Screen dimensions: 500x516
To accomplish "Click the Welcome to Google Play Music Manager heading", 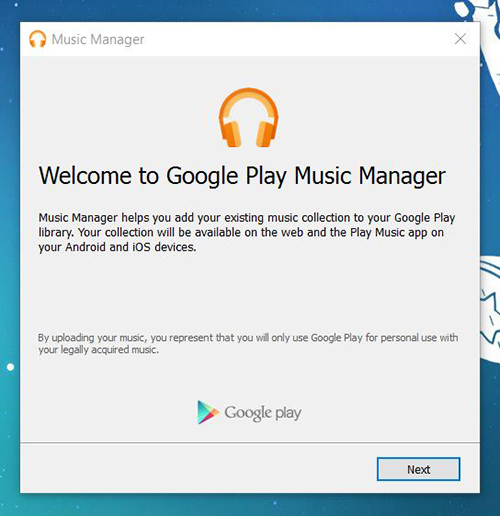I will (242, 176).
